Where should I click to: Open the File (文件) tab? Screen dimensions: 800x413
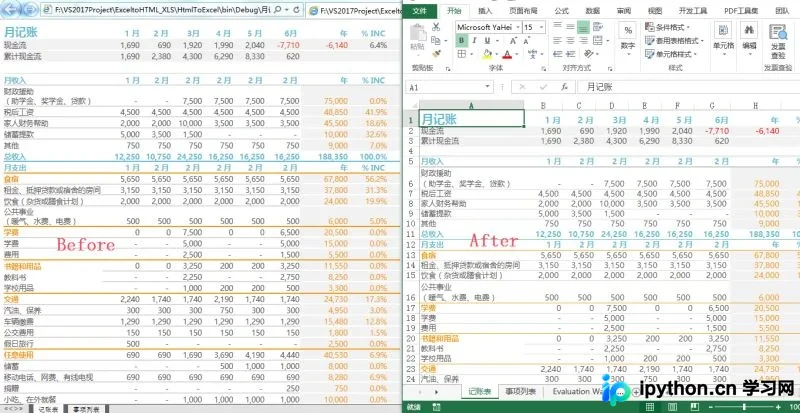point(420,11)
